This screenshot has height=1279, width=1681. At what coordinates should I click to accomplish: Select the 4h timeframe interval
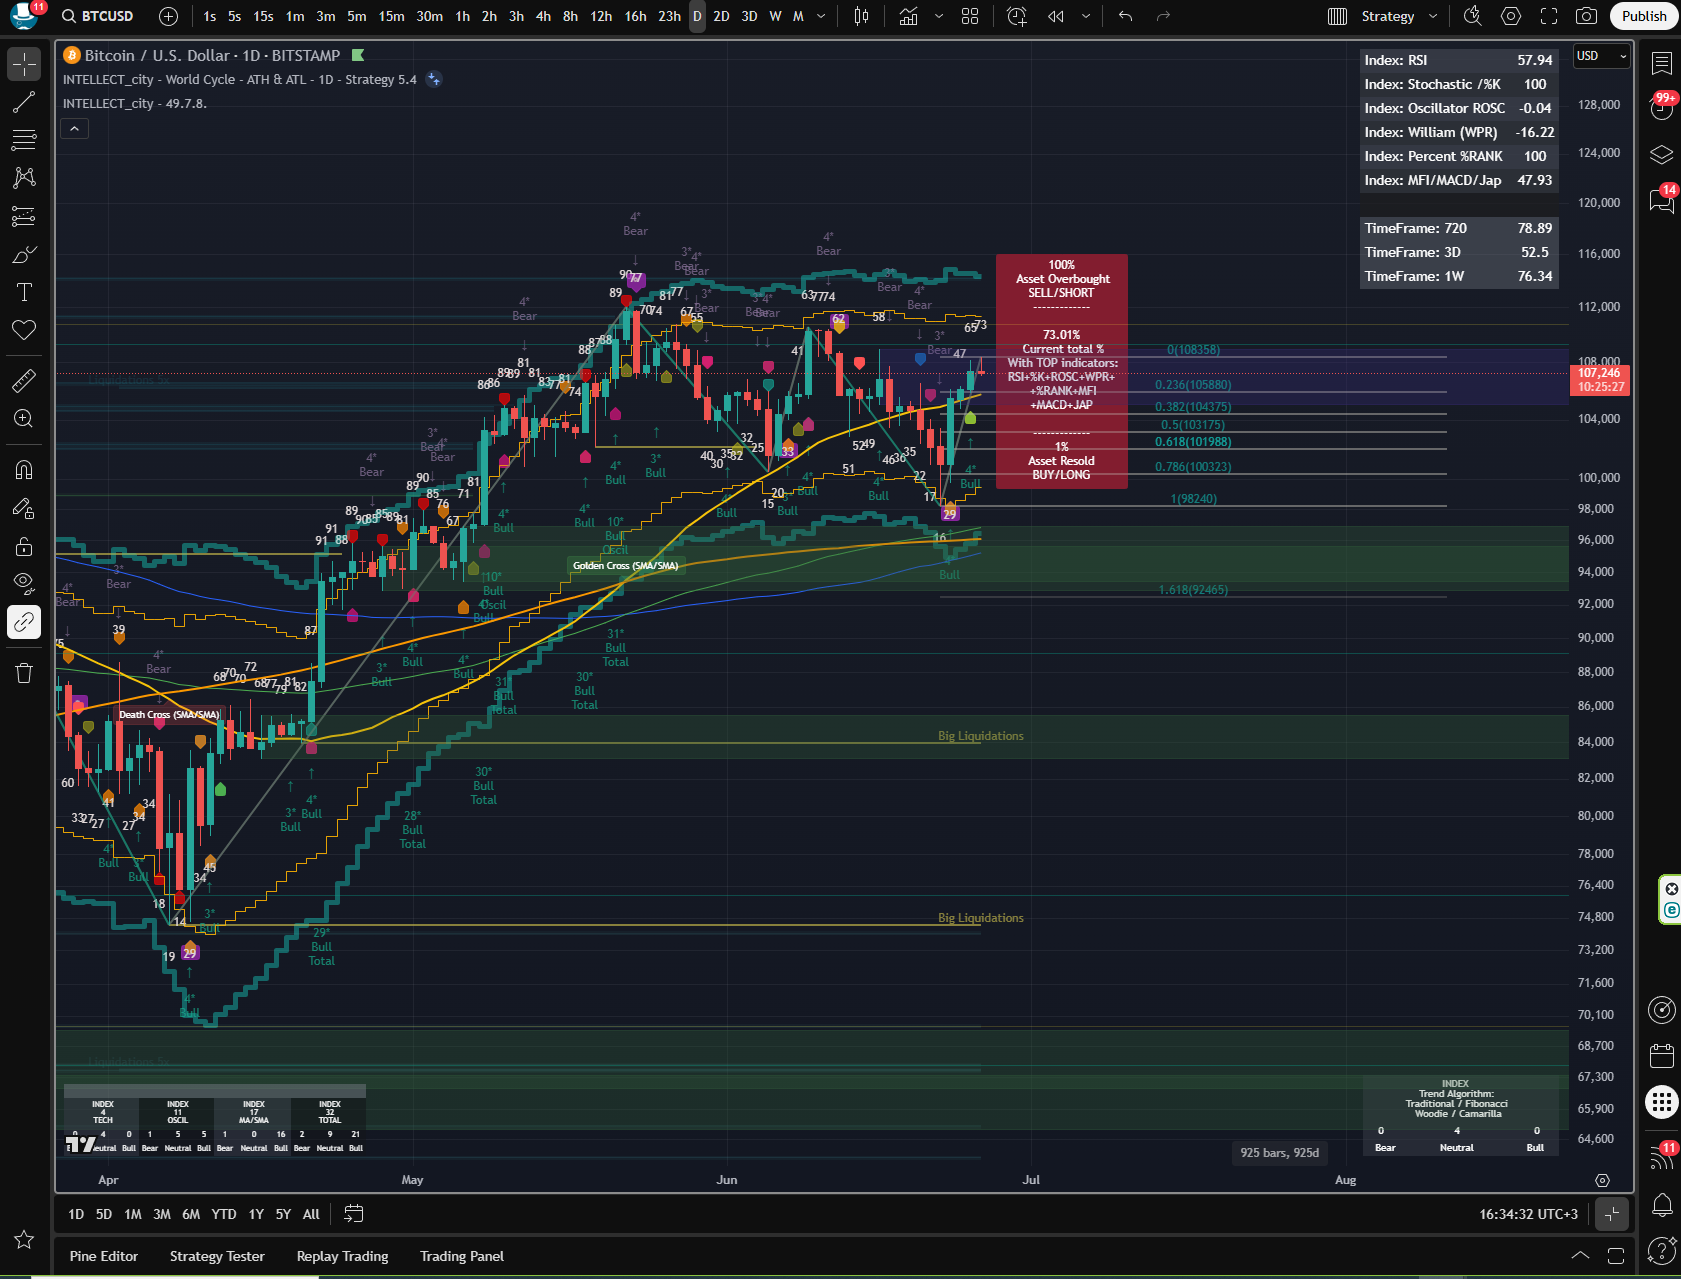(543, 16)
